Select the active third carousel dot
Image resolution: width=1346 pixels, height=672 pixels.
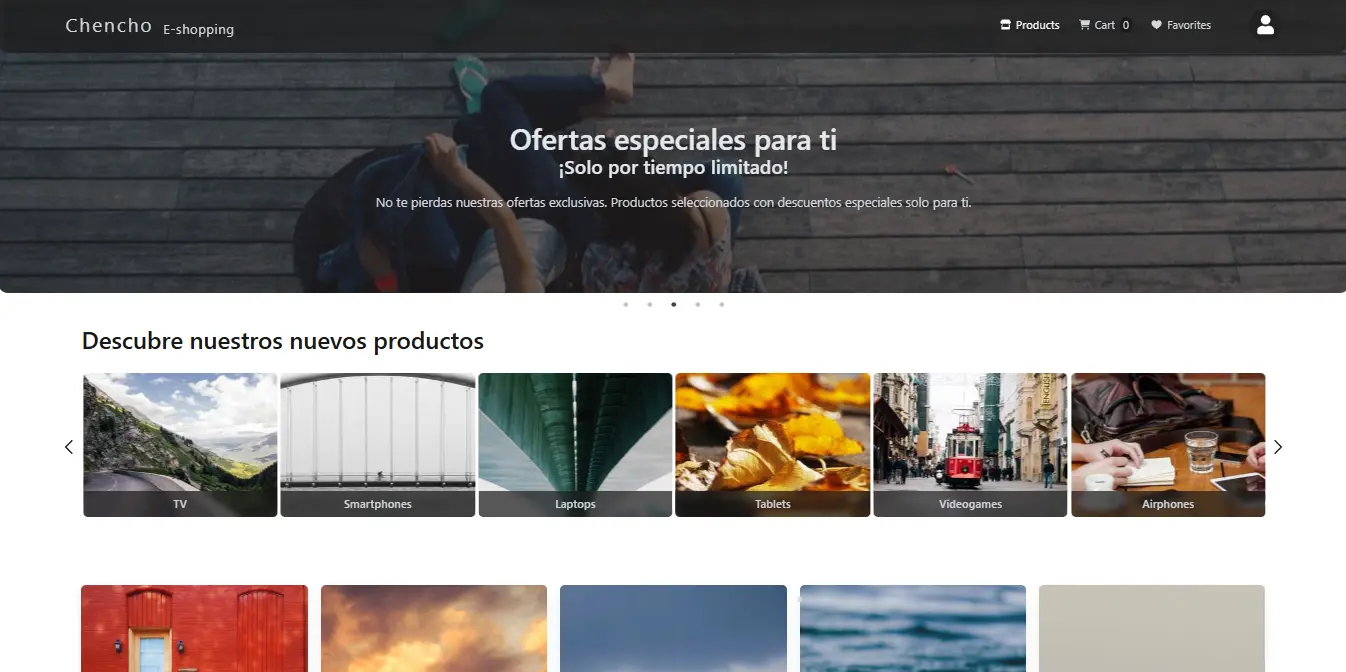pos(674,304)
